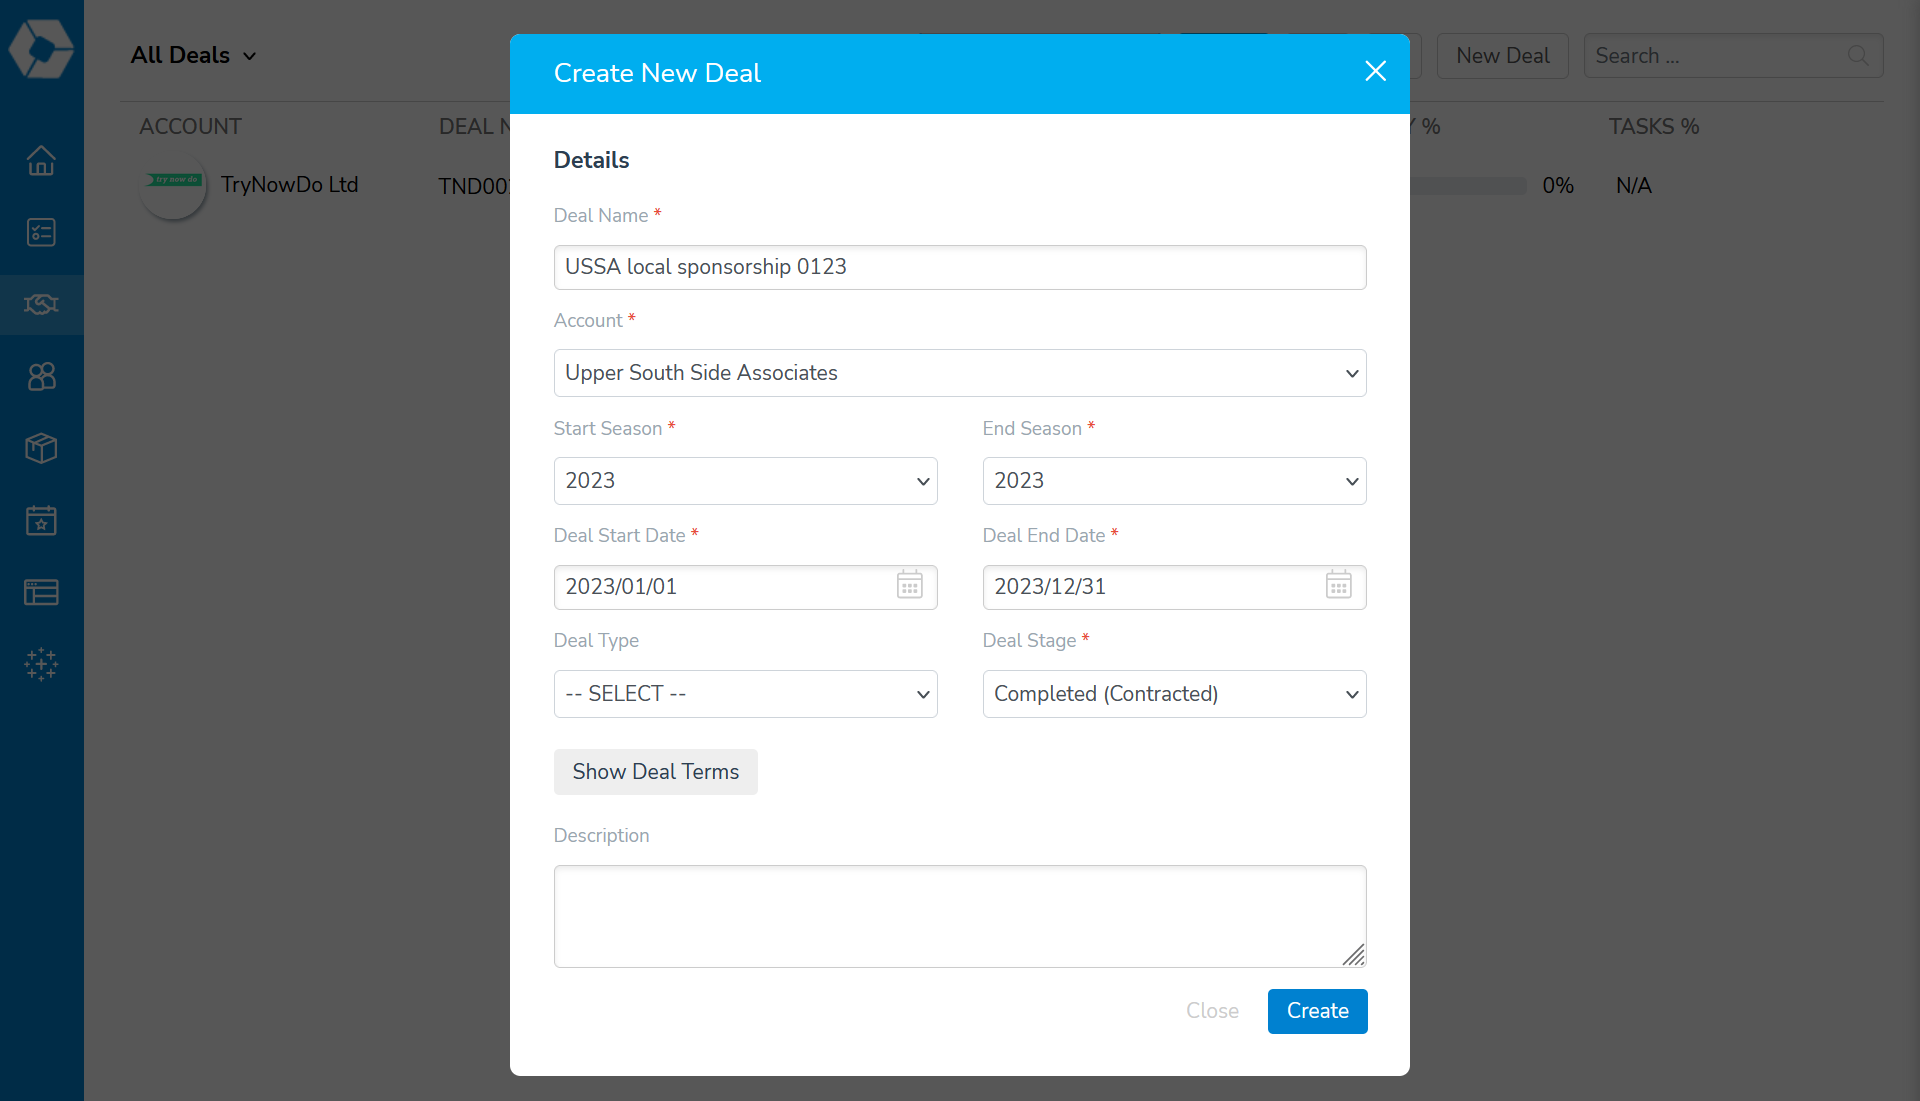Click the Description resize handle

pos(1353,955)
